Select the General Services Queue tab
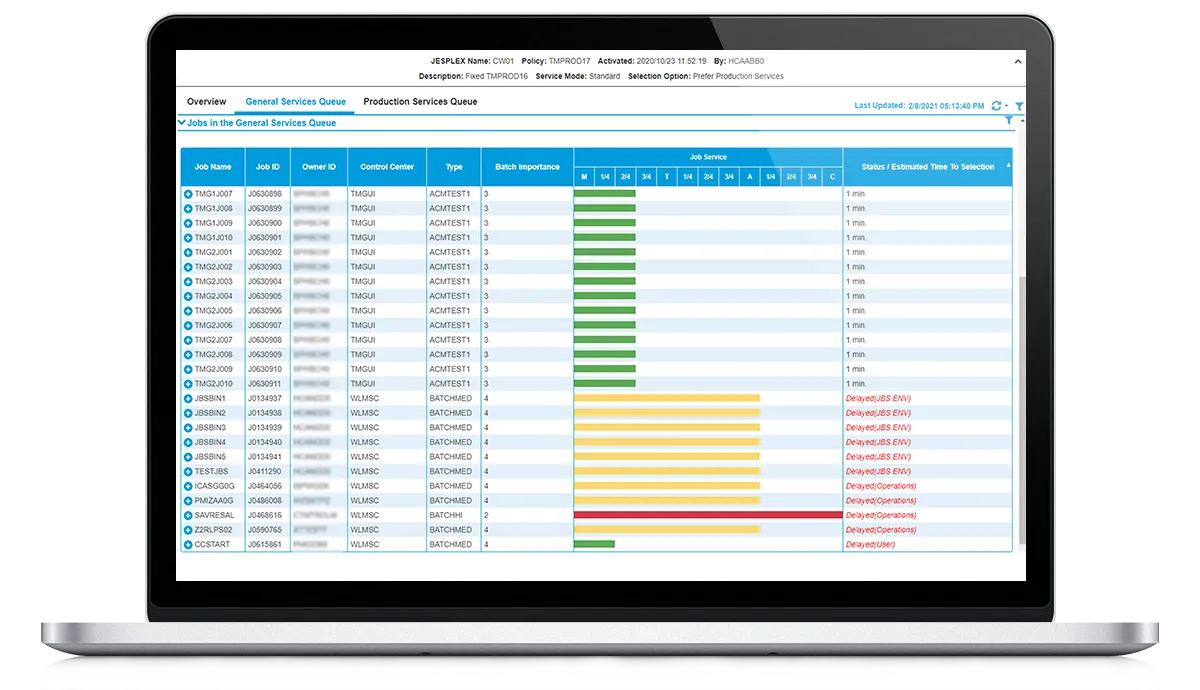The image size is (1200, 690). [x=296, y=102]
